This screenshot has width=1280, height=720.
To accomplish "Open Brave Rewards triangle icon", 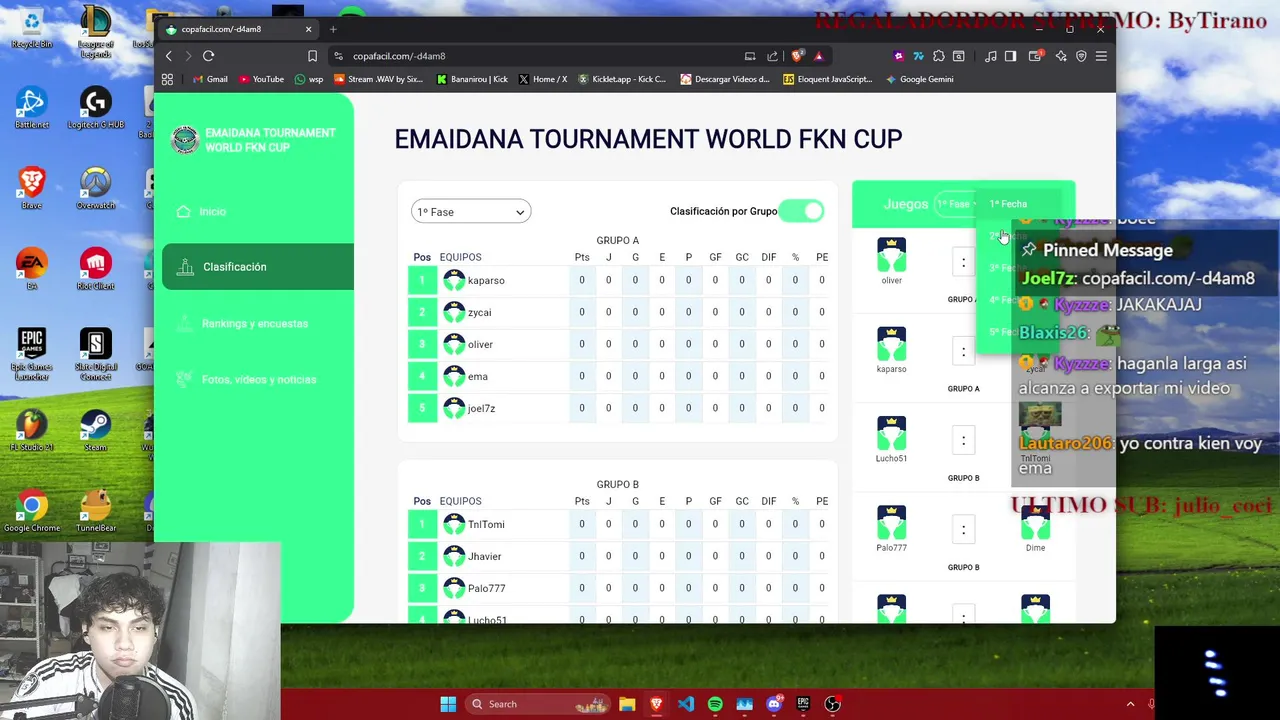I will point(818,56).
